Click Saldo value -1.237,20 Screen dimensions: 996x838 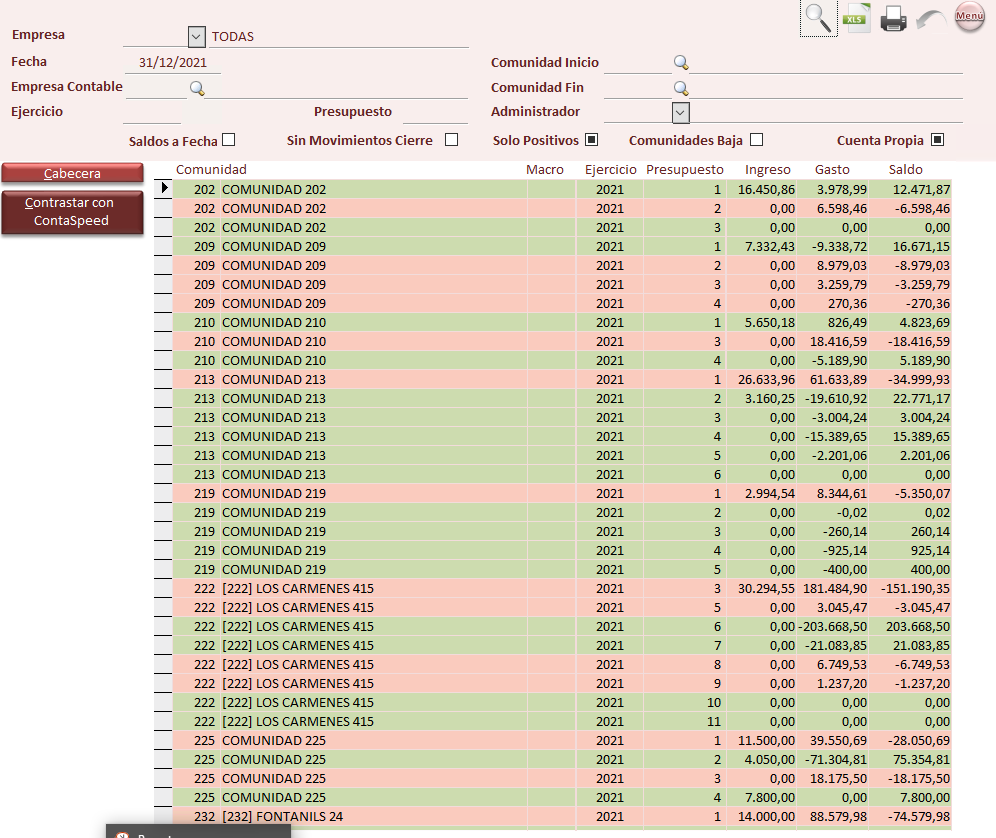point(922,684)
